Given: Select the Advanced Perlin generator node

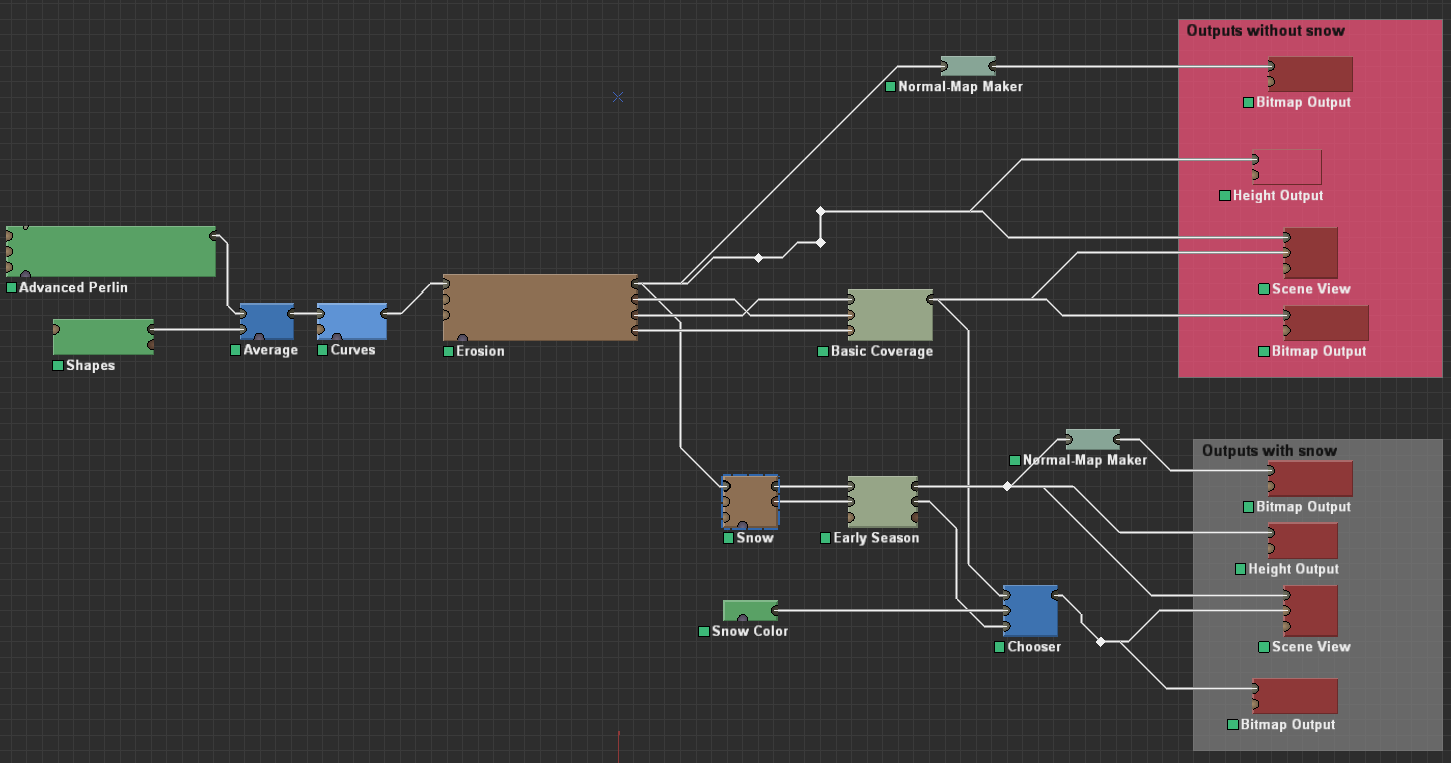Looking at the screenshot, I should point(110,251).
